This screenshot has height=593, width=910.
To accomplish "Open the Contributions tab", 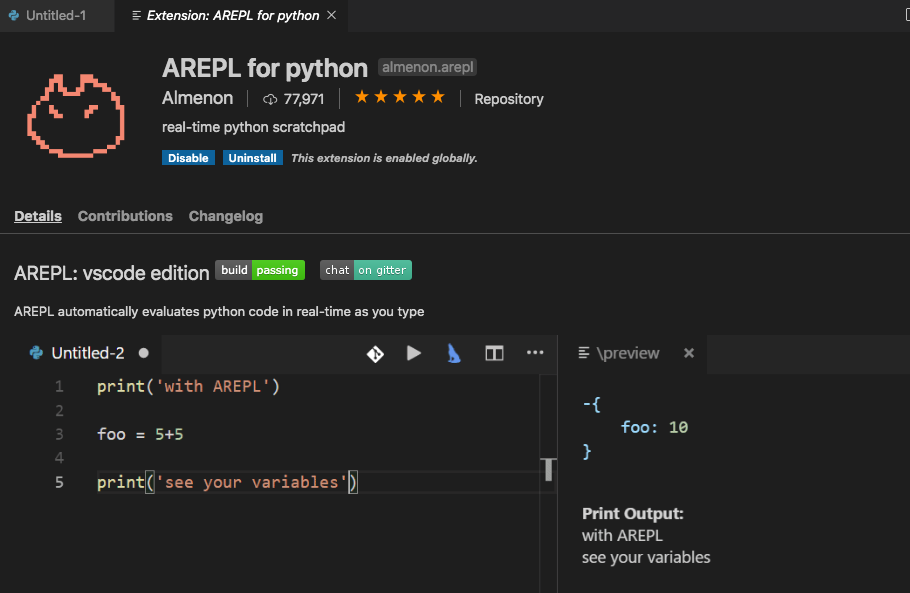I will pos(125,216).
